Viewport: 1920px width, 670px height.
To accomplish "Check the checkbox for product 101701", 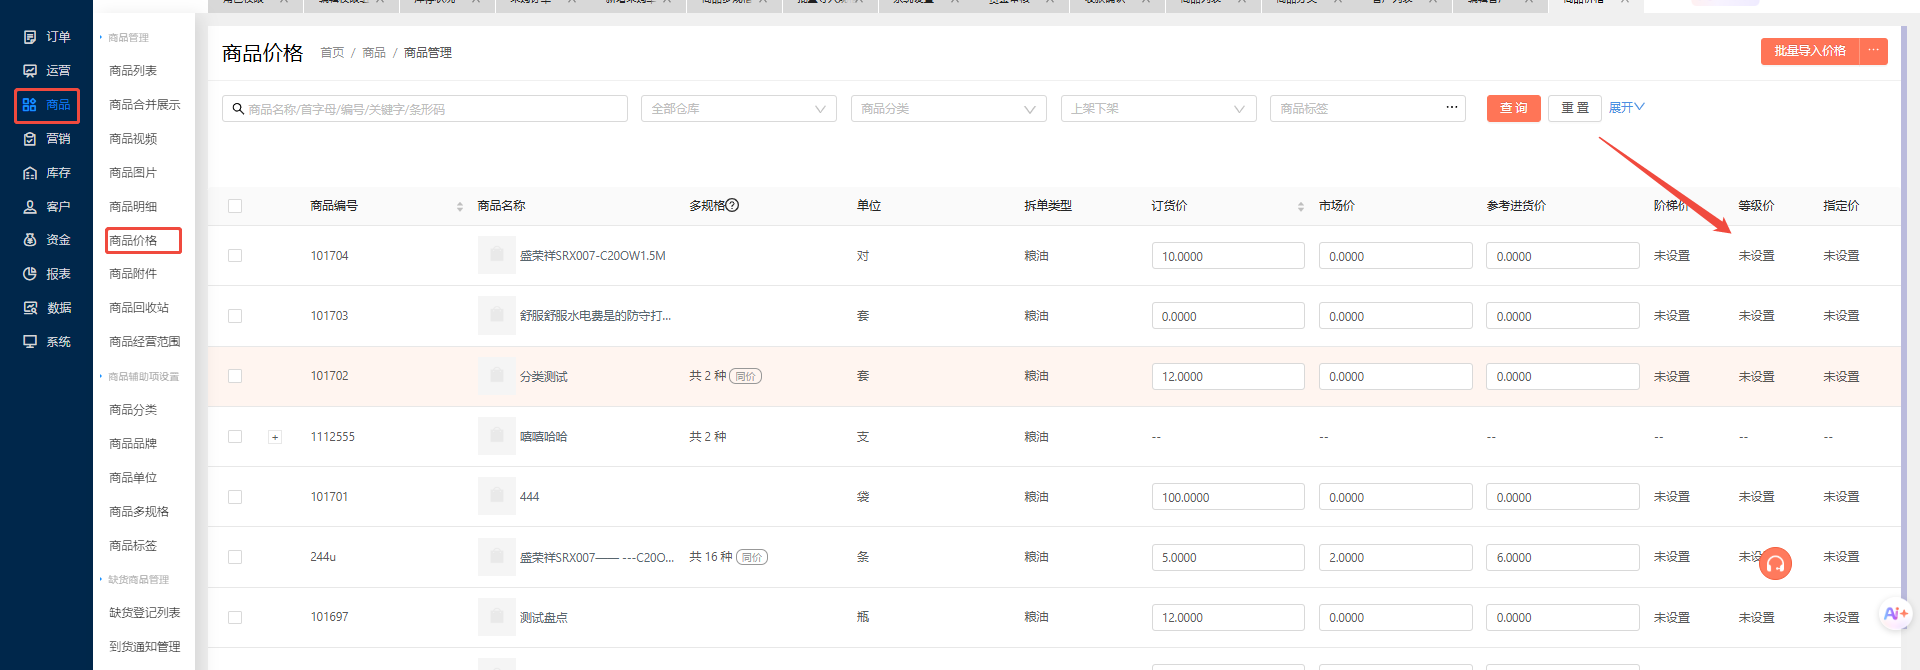I will click(x=235, y=497).
